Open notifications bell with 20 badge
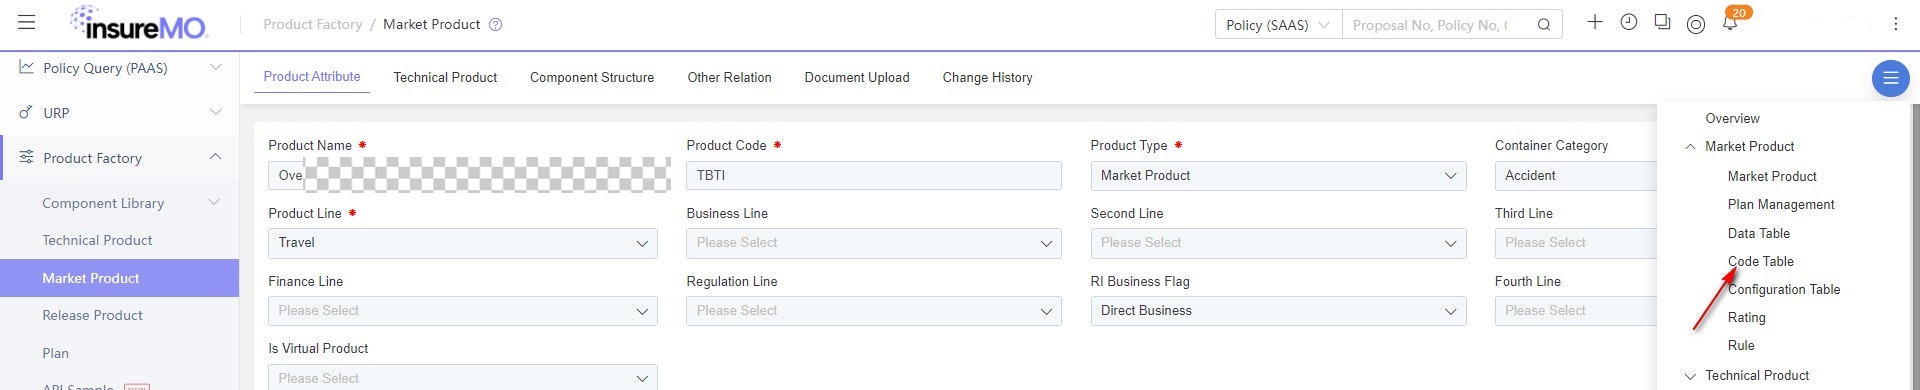This screenshot has width=1920, height=390. coord(1730,22)
